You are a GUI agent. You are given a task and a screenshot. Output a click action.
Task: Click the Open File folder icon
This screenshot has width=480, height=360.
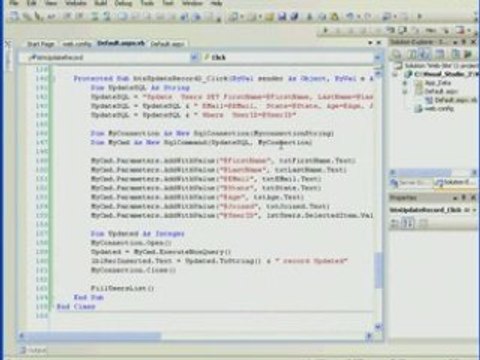(x=269, y=16)
